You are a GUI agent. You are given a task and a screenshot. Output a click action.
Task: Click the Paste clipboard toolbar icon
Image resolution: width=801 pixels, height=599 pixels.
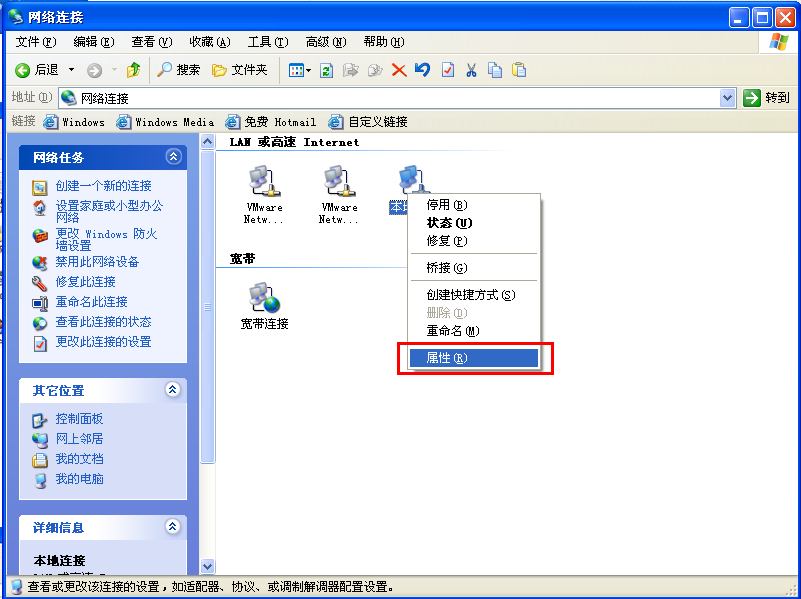tap(518, 70)
